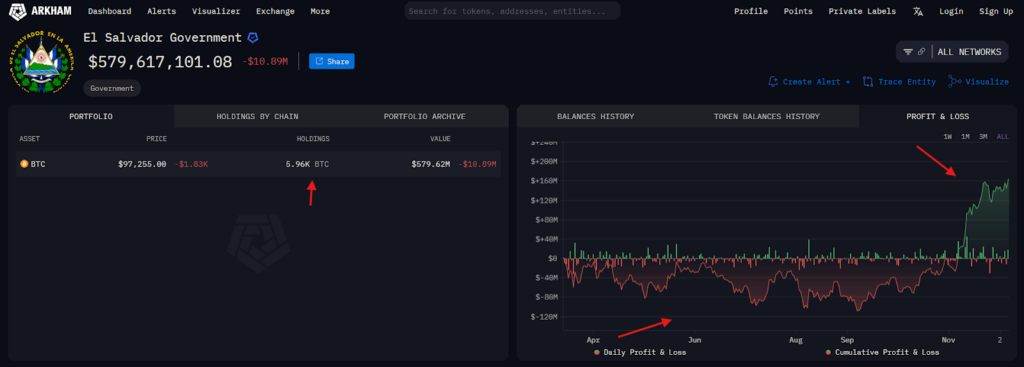
Task: Focus the token search input field
Action: pos(512,11)
